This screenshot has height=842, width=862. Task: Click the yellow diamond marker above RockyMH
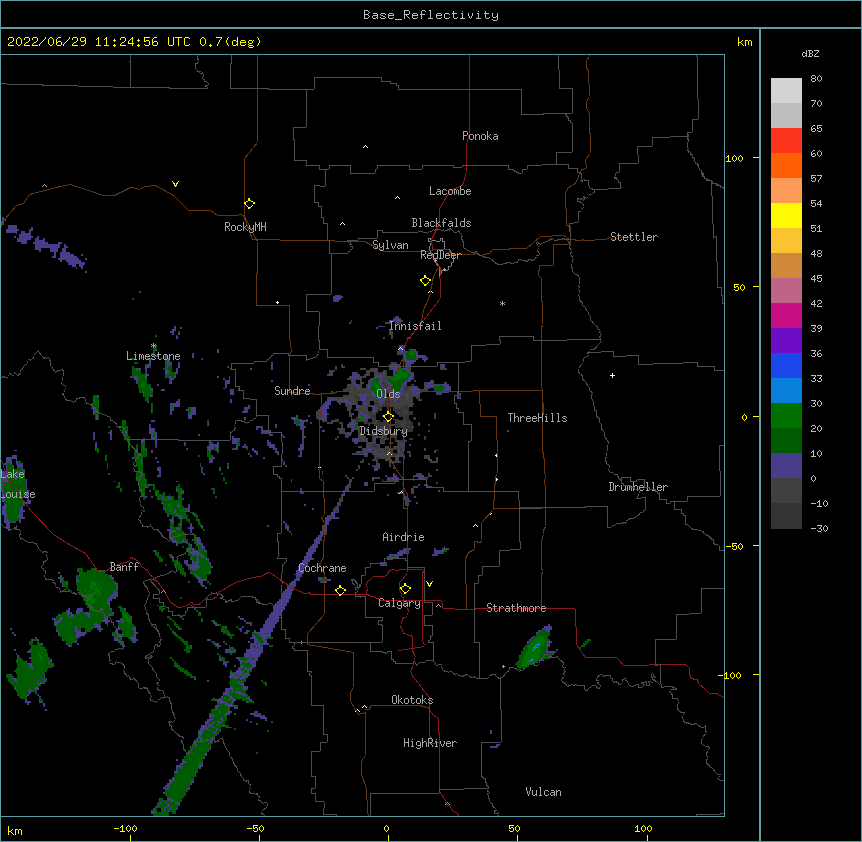point(250,204)
